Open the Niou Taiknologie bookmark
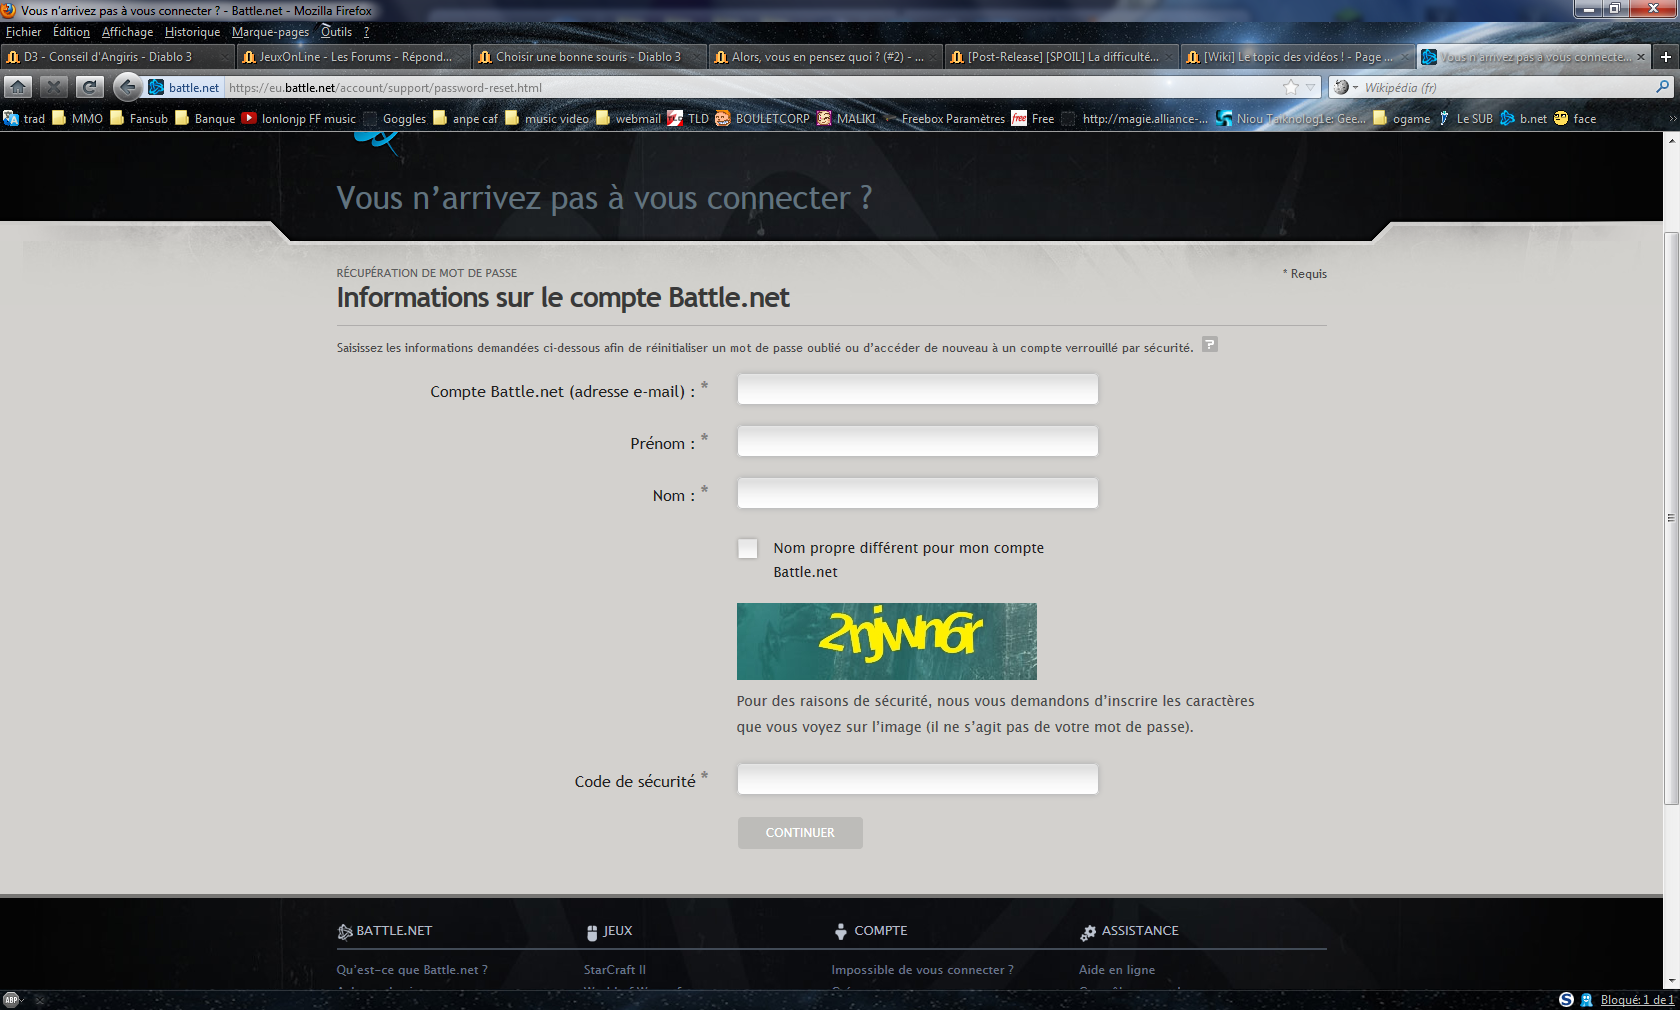The height and width of the screenshot is (1010, 1680). 1290,118
